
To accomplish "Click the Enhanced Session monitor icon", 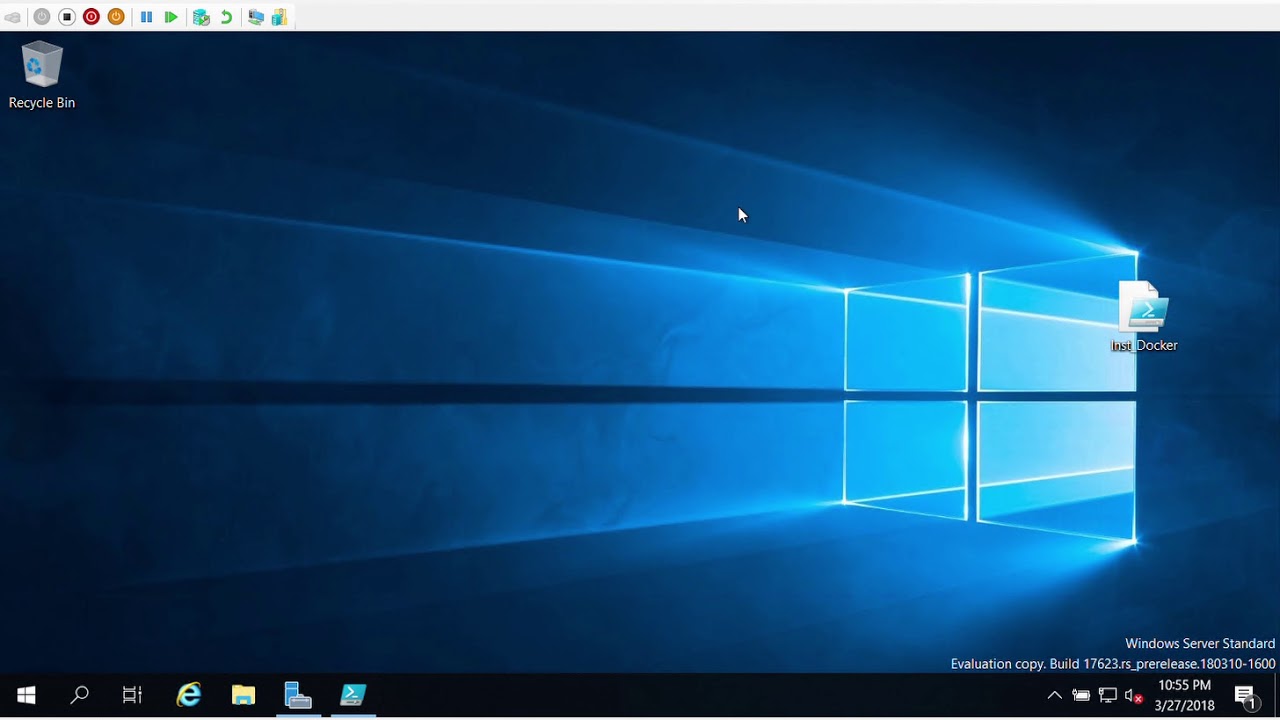I will pyautogui.click(x=256, y=17).
